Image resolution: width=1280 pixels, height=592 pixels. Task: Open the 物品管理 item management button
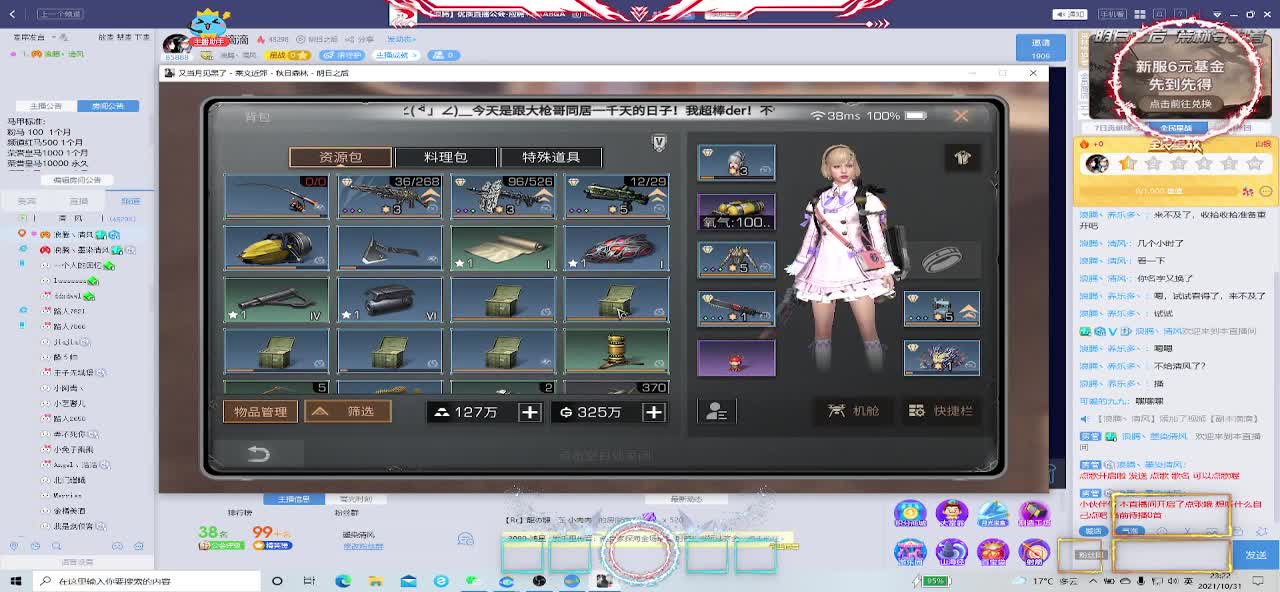click(x=260, y=411)
